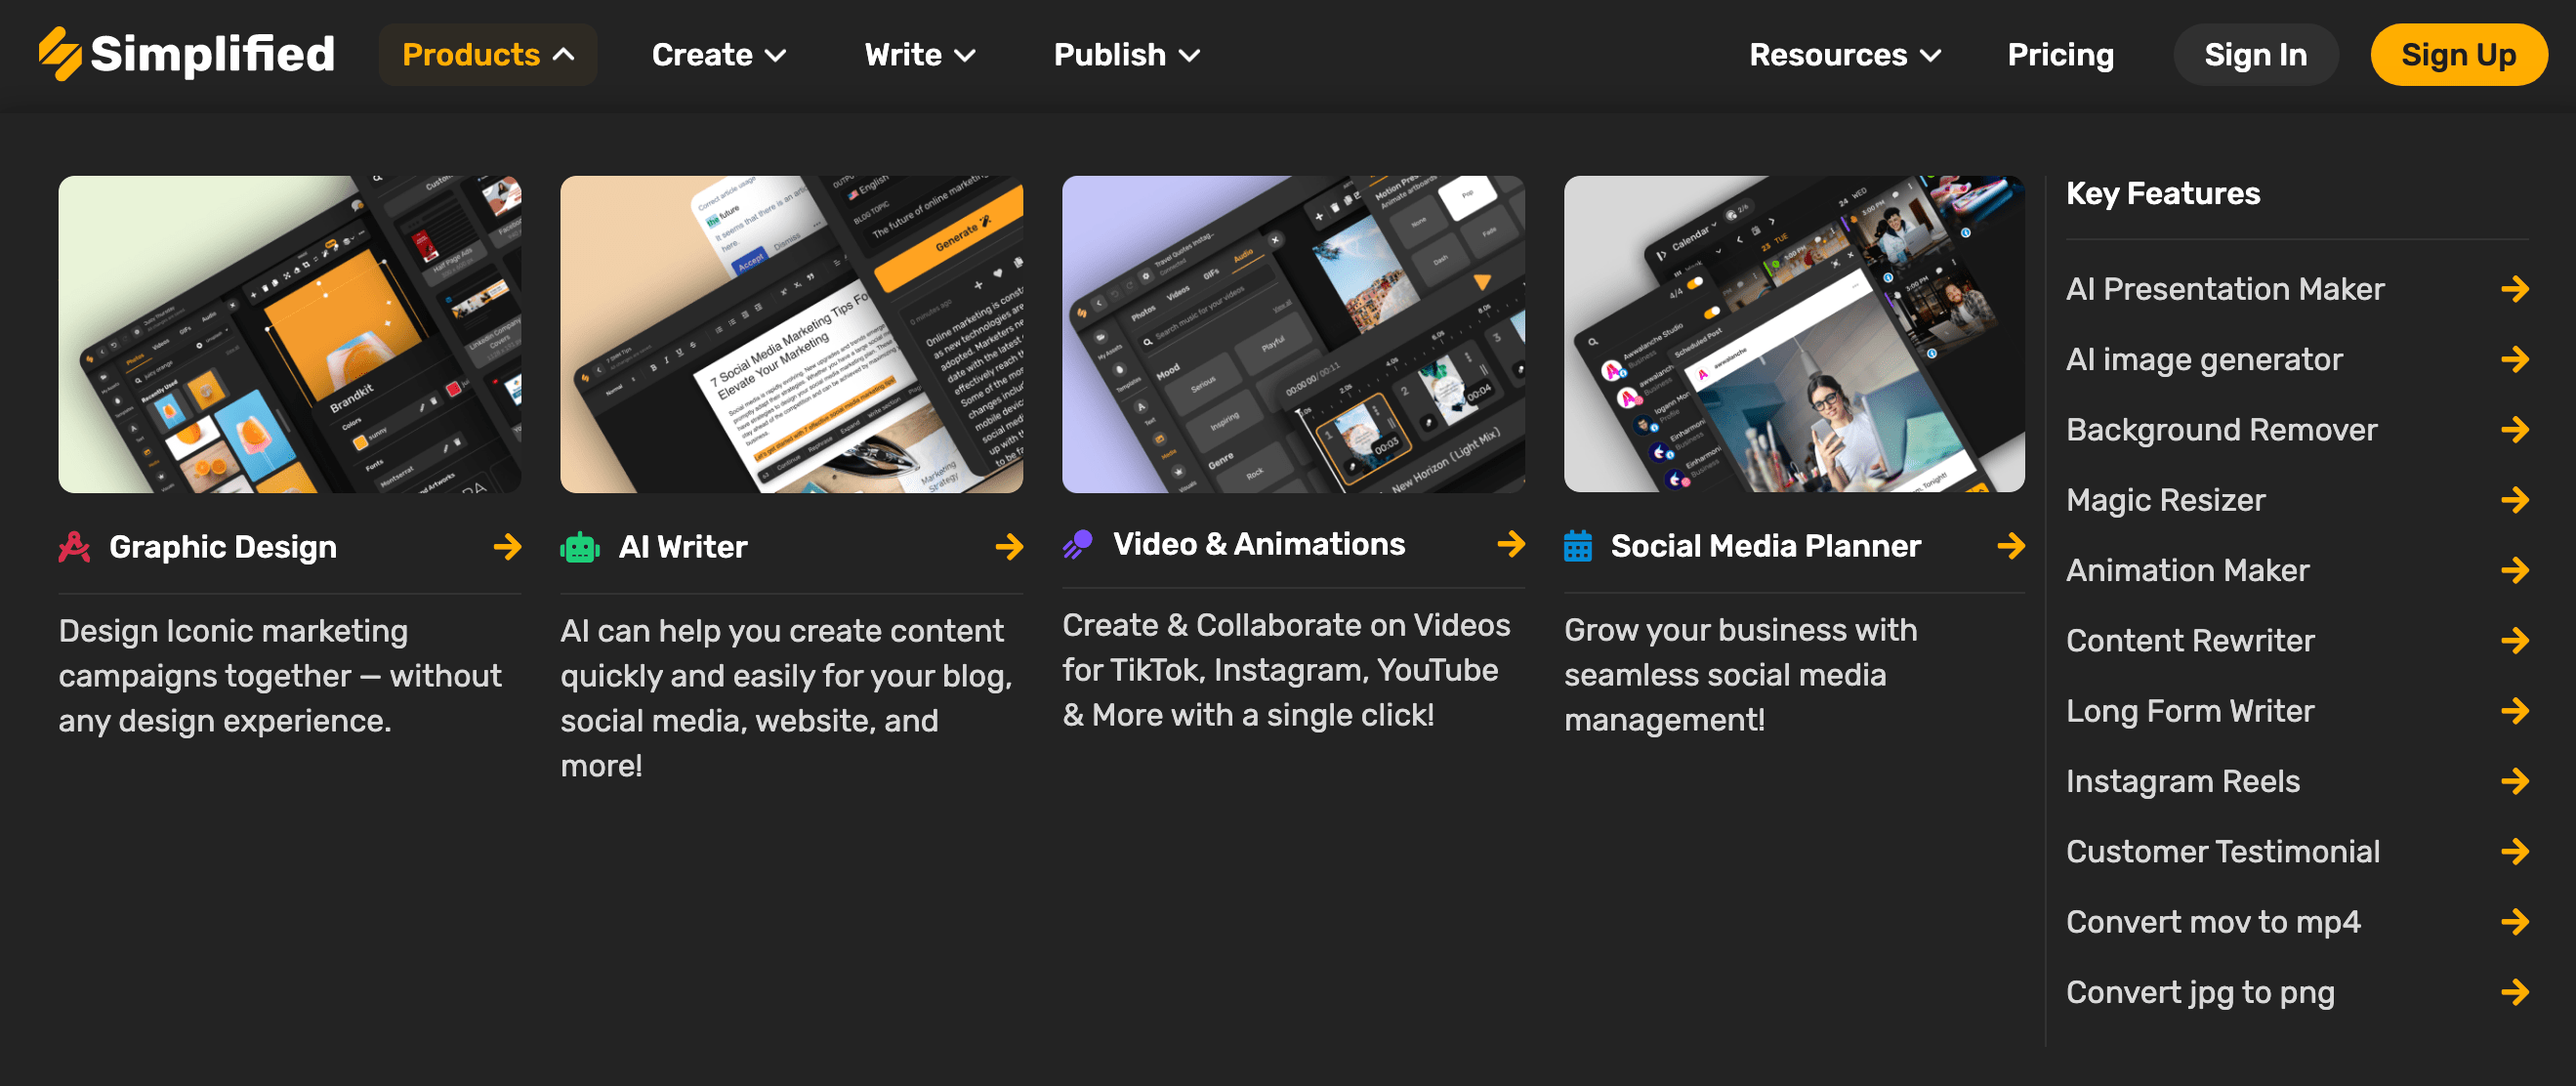
Task: Click the AI Writer preview thumbnail
Action: 792,334
